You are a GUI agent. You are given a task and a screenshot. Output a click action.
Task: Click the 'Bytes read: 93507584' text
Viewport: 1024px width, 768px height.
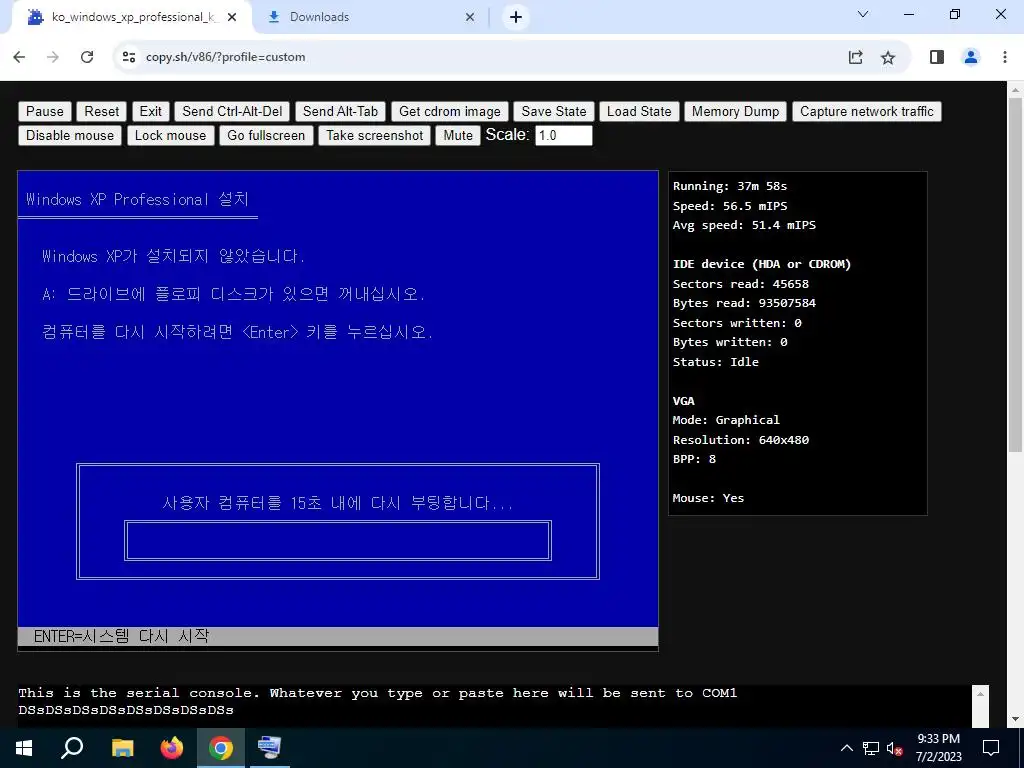[x=744, y=303]
